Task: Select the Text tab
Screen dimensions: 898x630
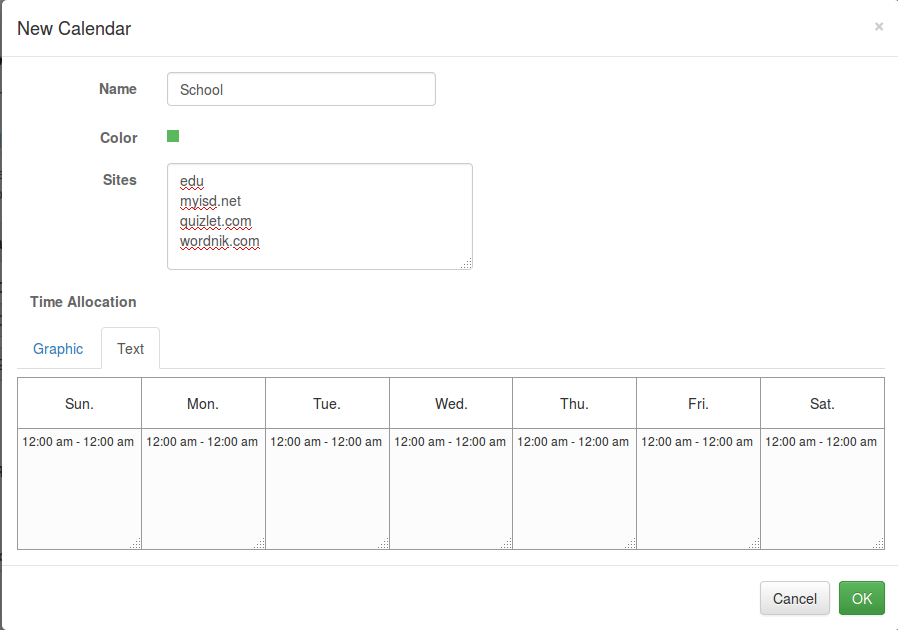Action: [x=130, y=349]
